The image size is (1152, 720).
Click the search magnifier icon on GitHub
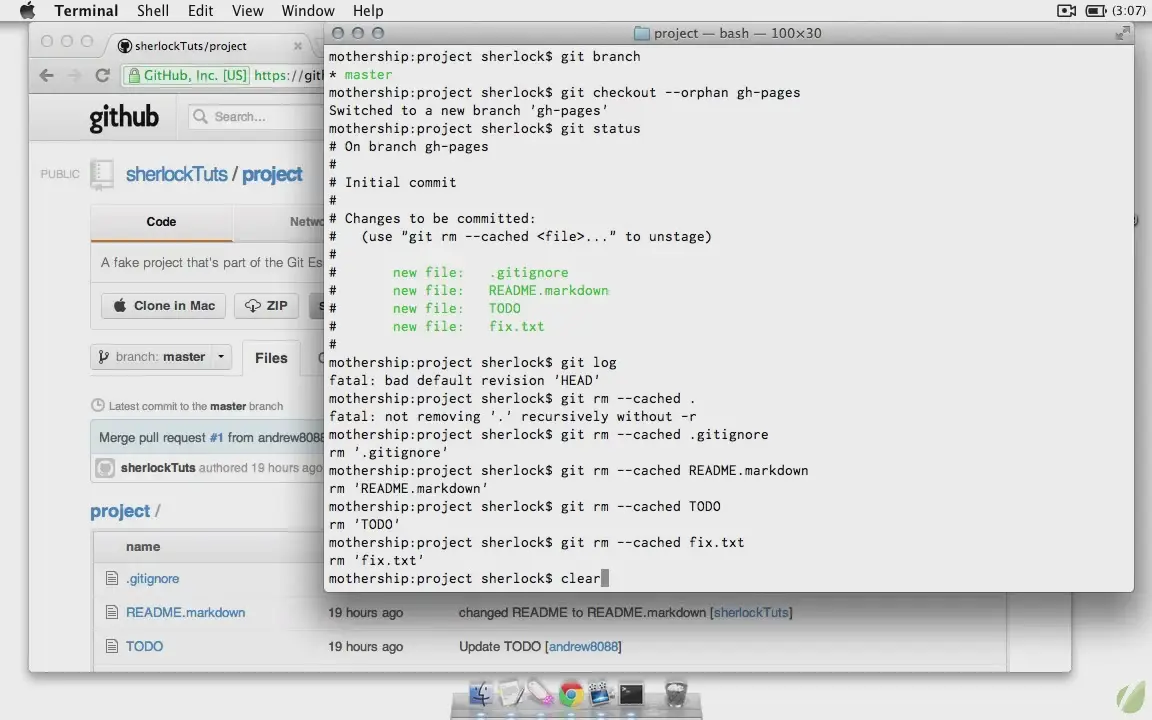coord(200,116)
